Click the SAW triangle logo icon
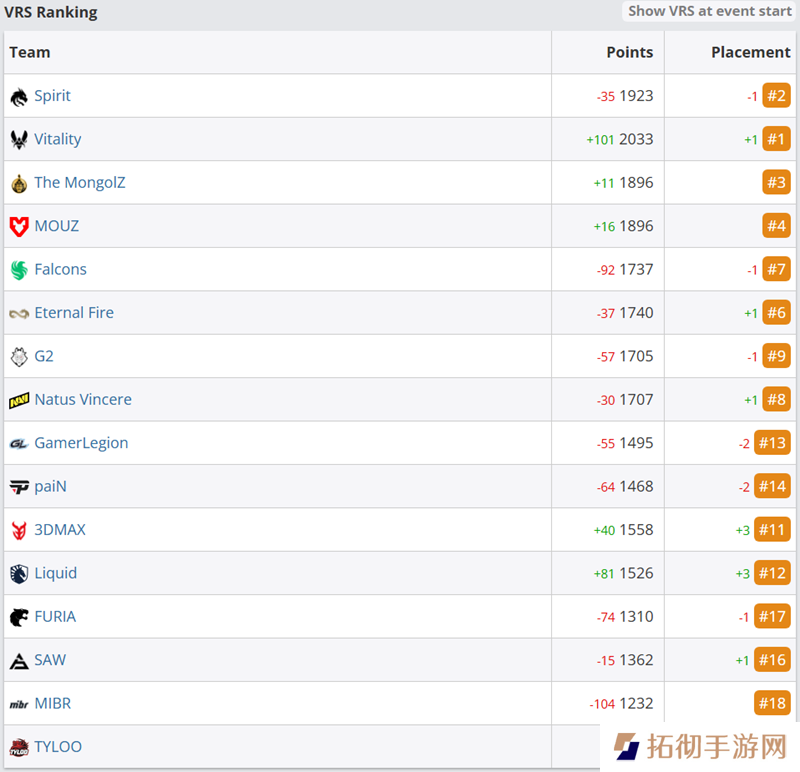This screenshot has width=800, height=772. [19, 661]
